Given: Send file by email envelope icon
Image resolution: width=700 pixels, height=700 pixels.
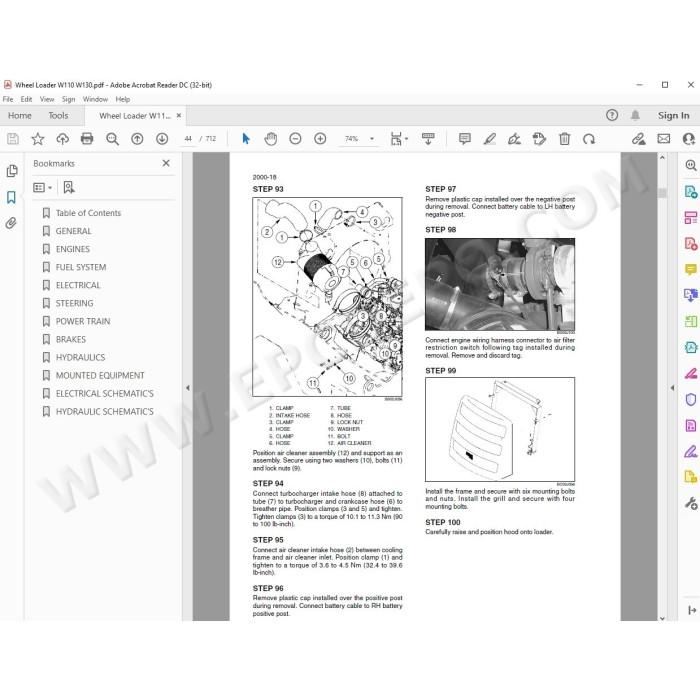Looking at the screenshot, I should [x=664, y=139].
